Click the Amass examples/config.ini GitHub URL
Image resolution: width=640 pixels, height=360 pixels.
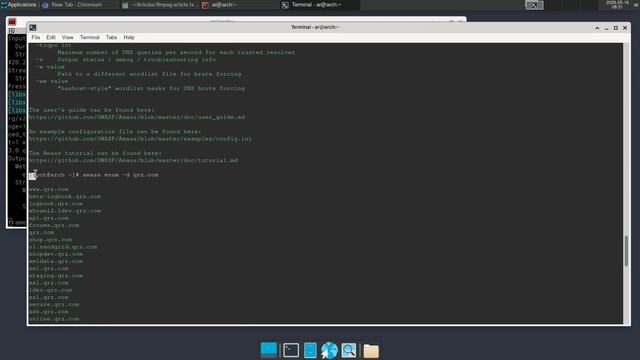click(140, 139)
